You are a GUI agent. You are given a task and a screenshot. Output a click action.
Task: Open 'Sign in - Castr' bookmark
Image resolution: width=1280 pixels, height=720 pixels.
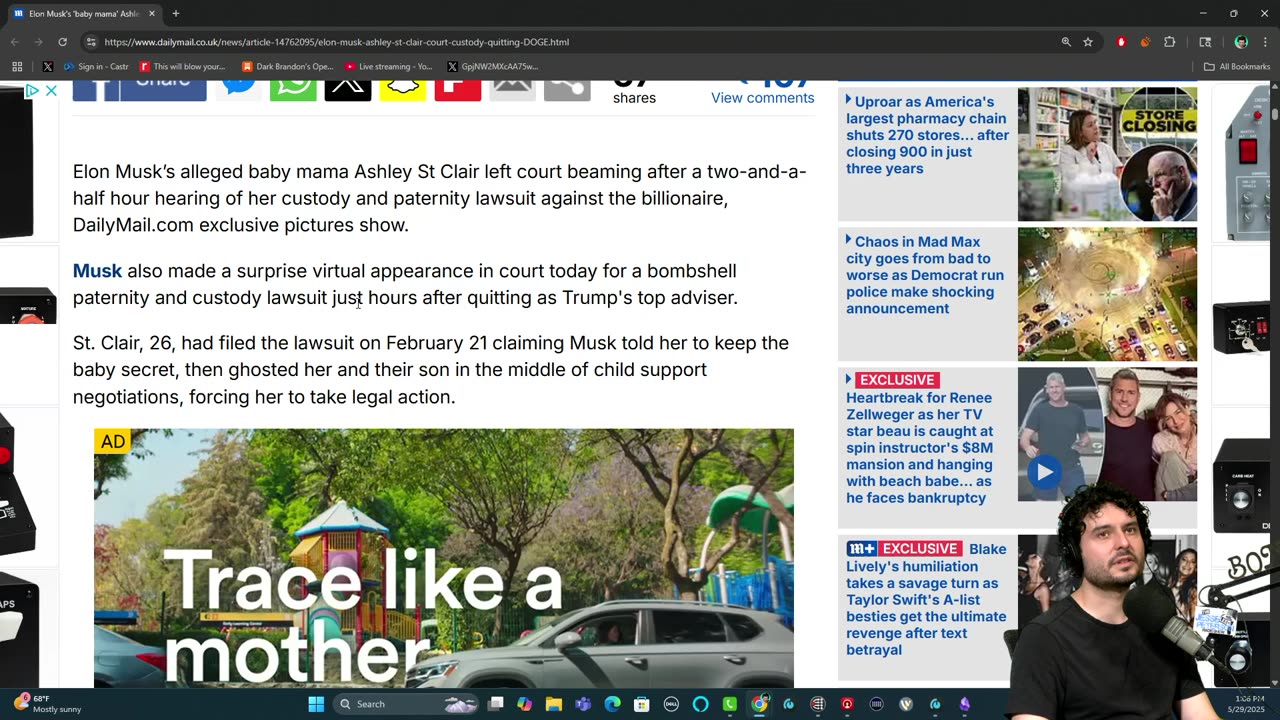[96, 67]
